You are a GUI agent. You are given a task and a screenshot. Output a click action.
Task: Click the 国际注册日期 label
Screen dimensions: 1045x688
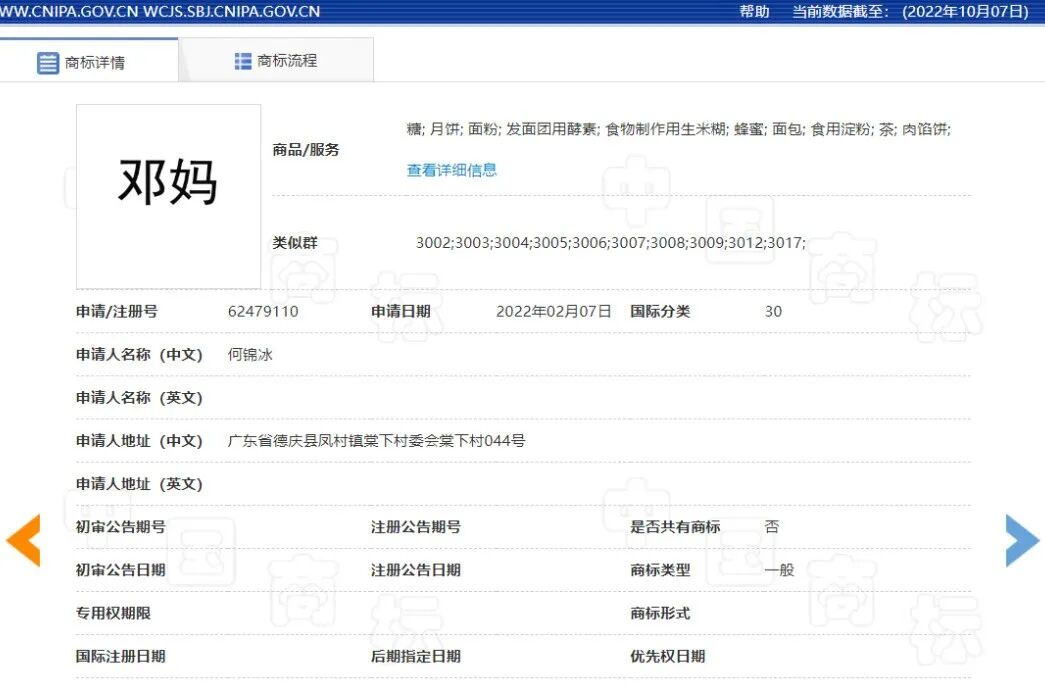(x=121, y=656)
